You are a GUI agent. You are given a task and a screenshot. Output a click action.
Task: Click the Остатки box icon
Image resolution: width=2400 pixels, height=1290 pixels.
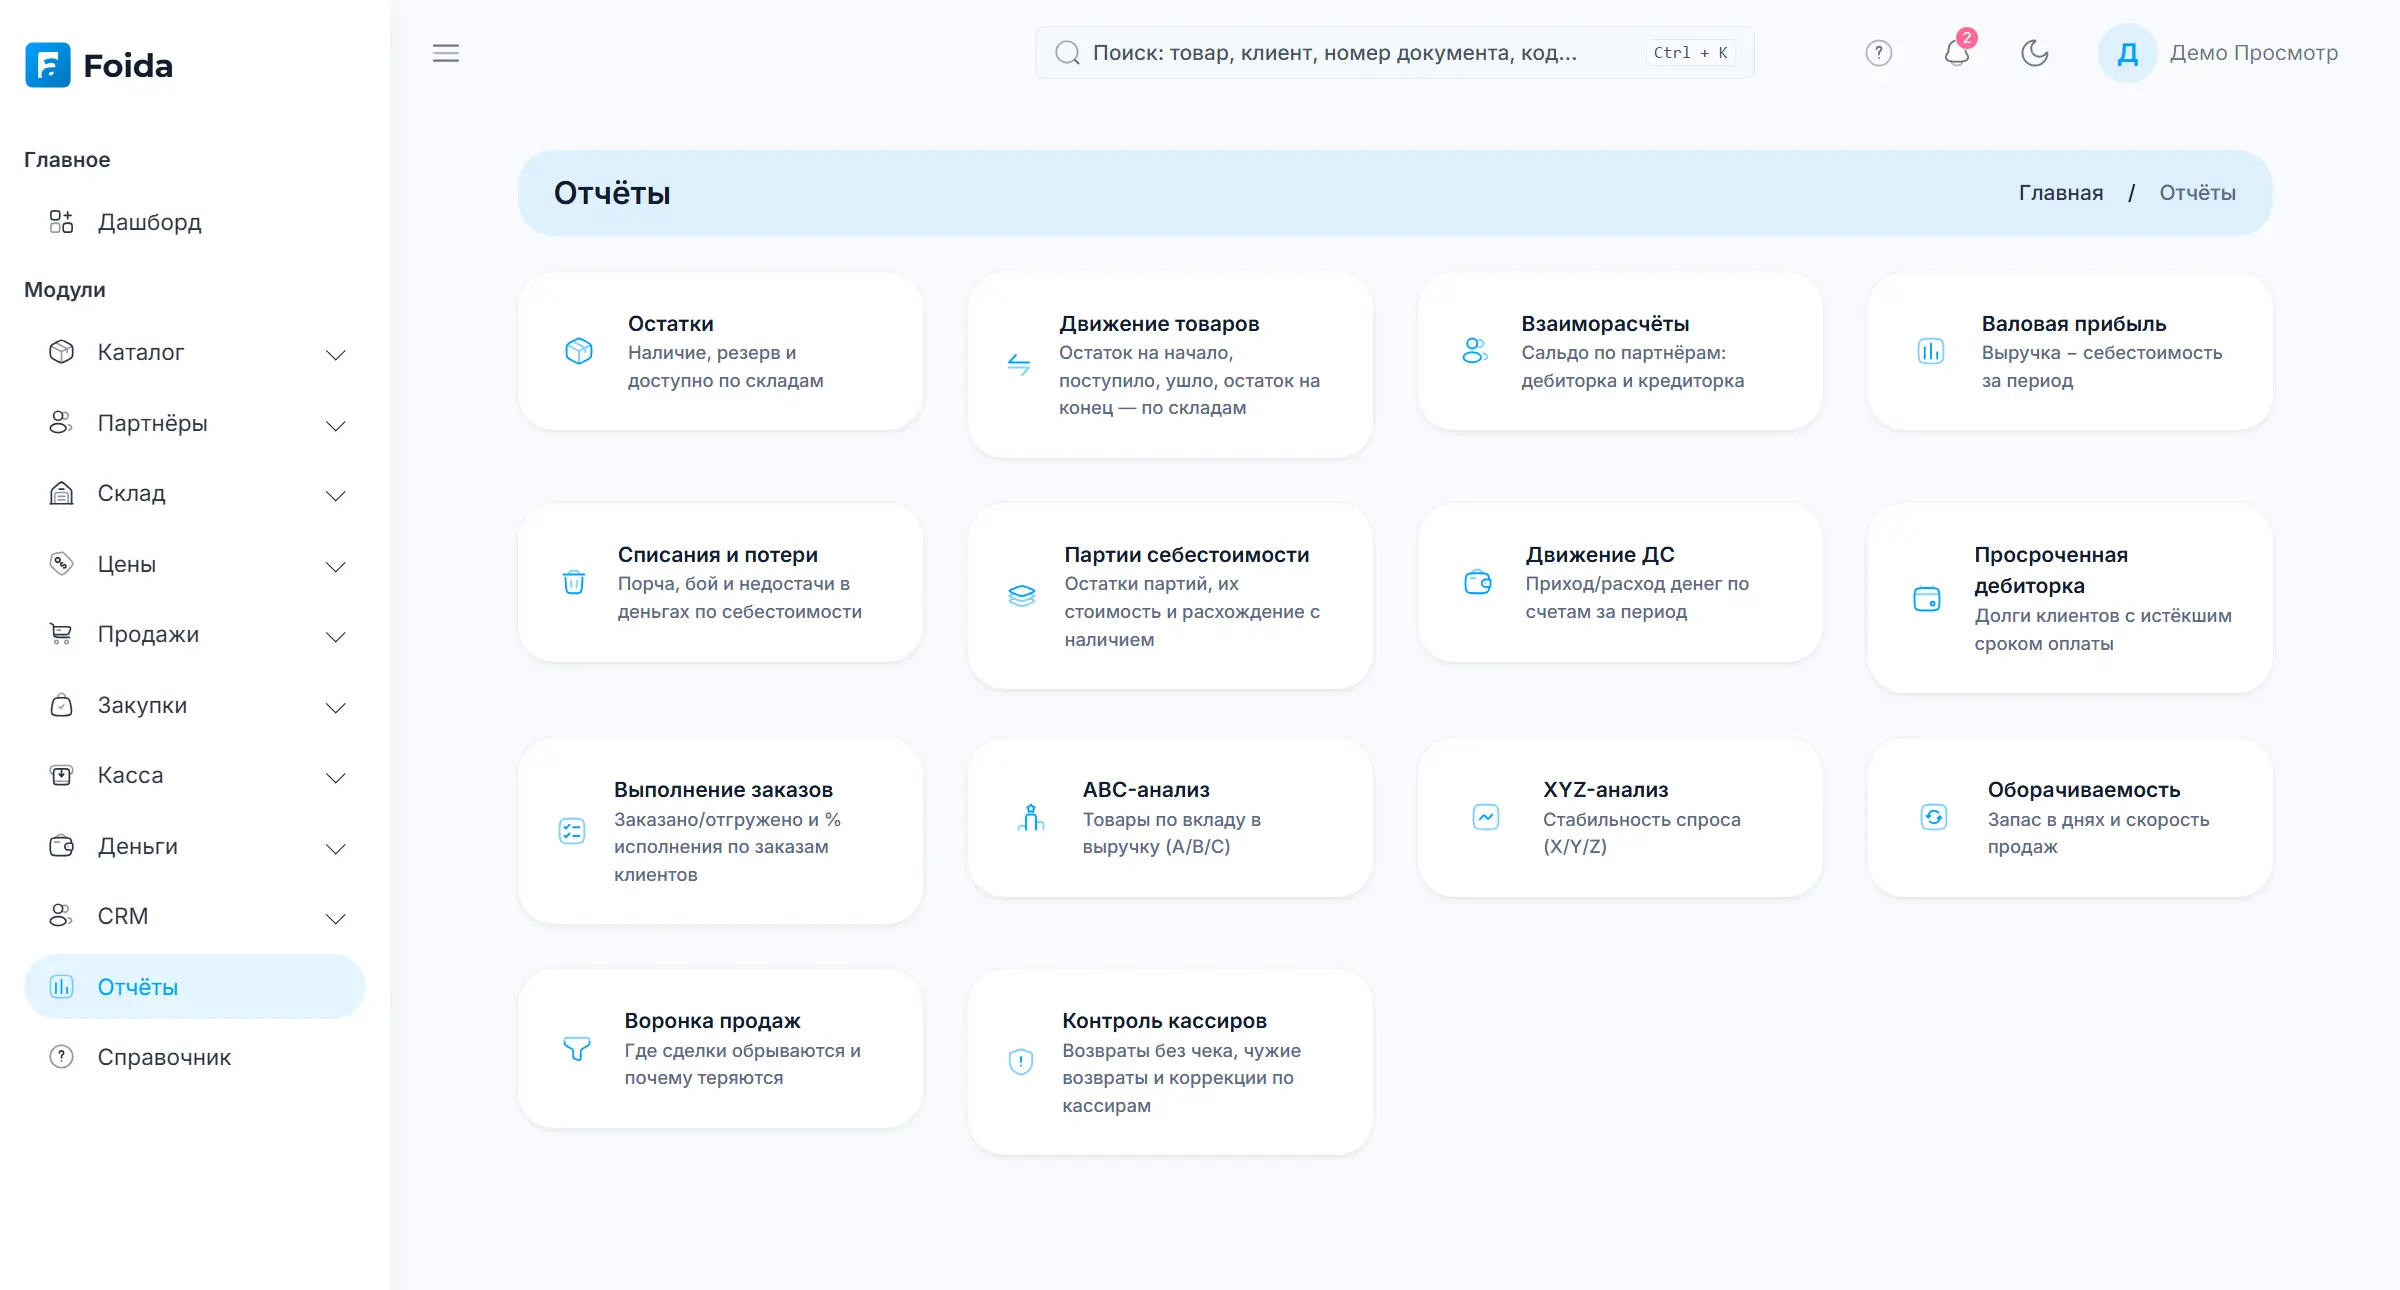[579, 351]
